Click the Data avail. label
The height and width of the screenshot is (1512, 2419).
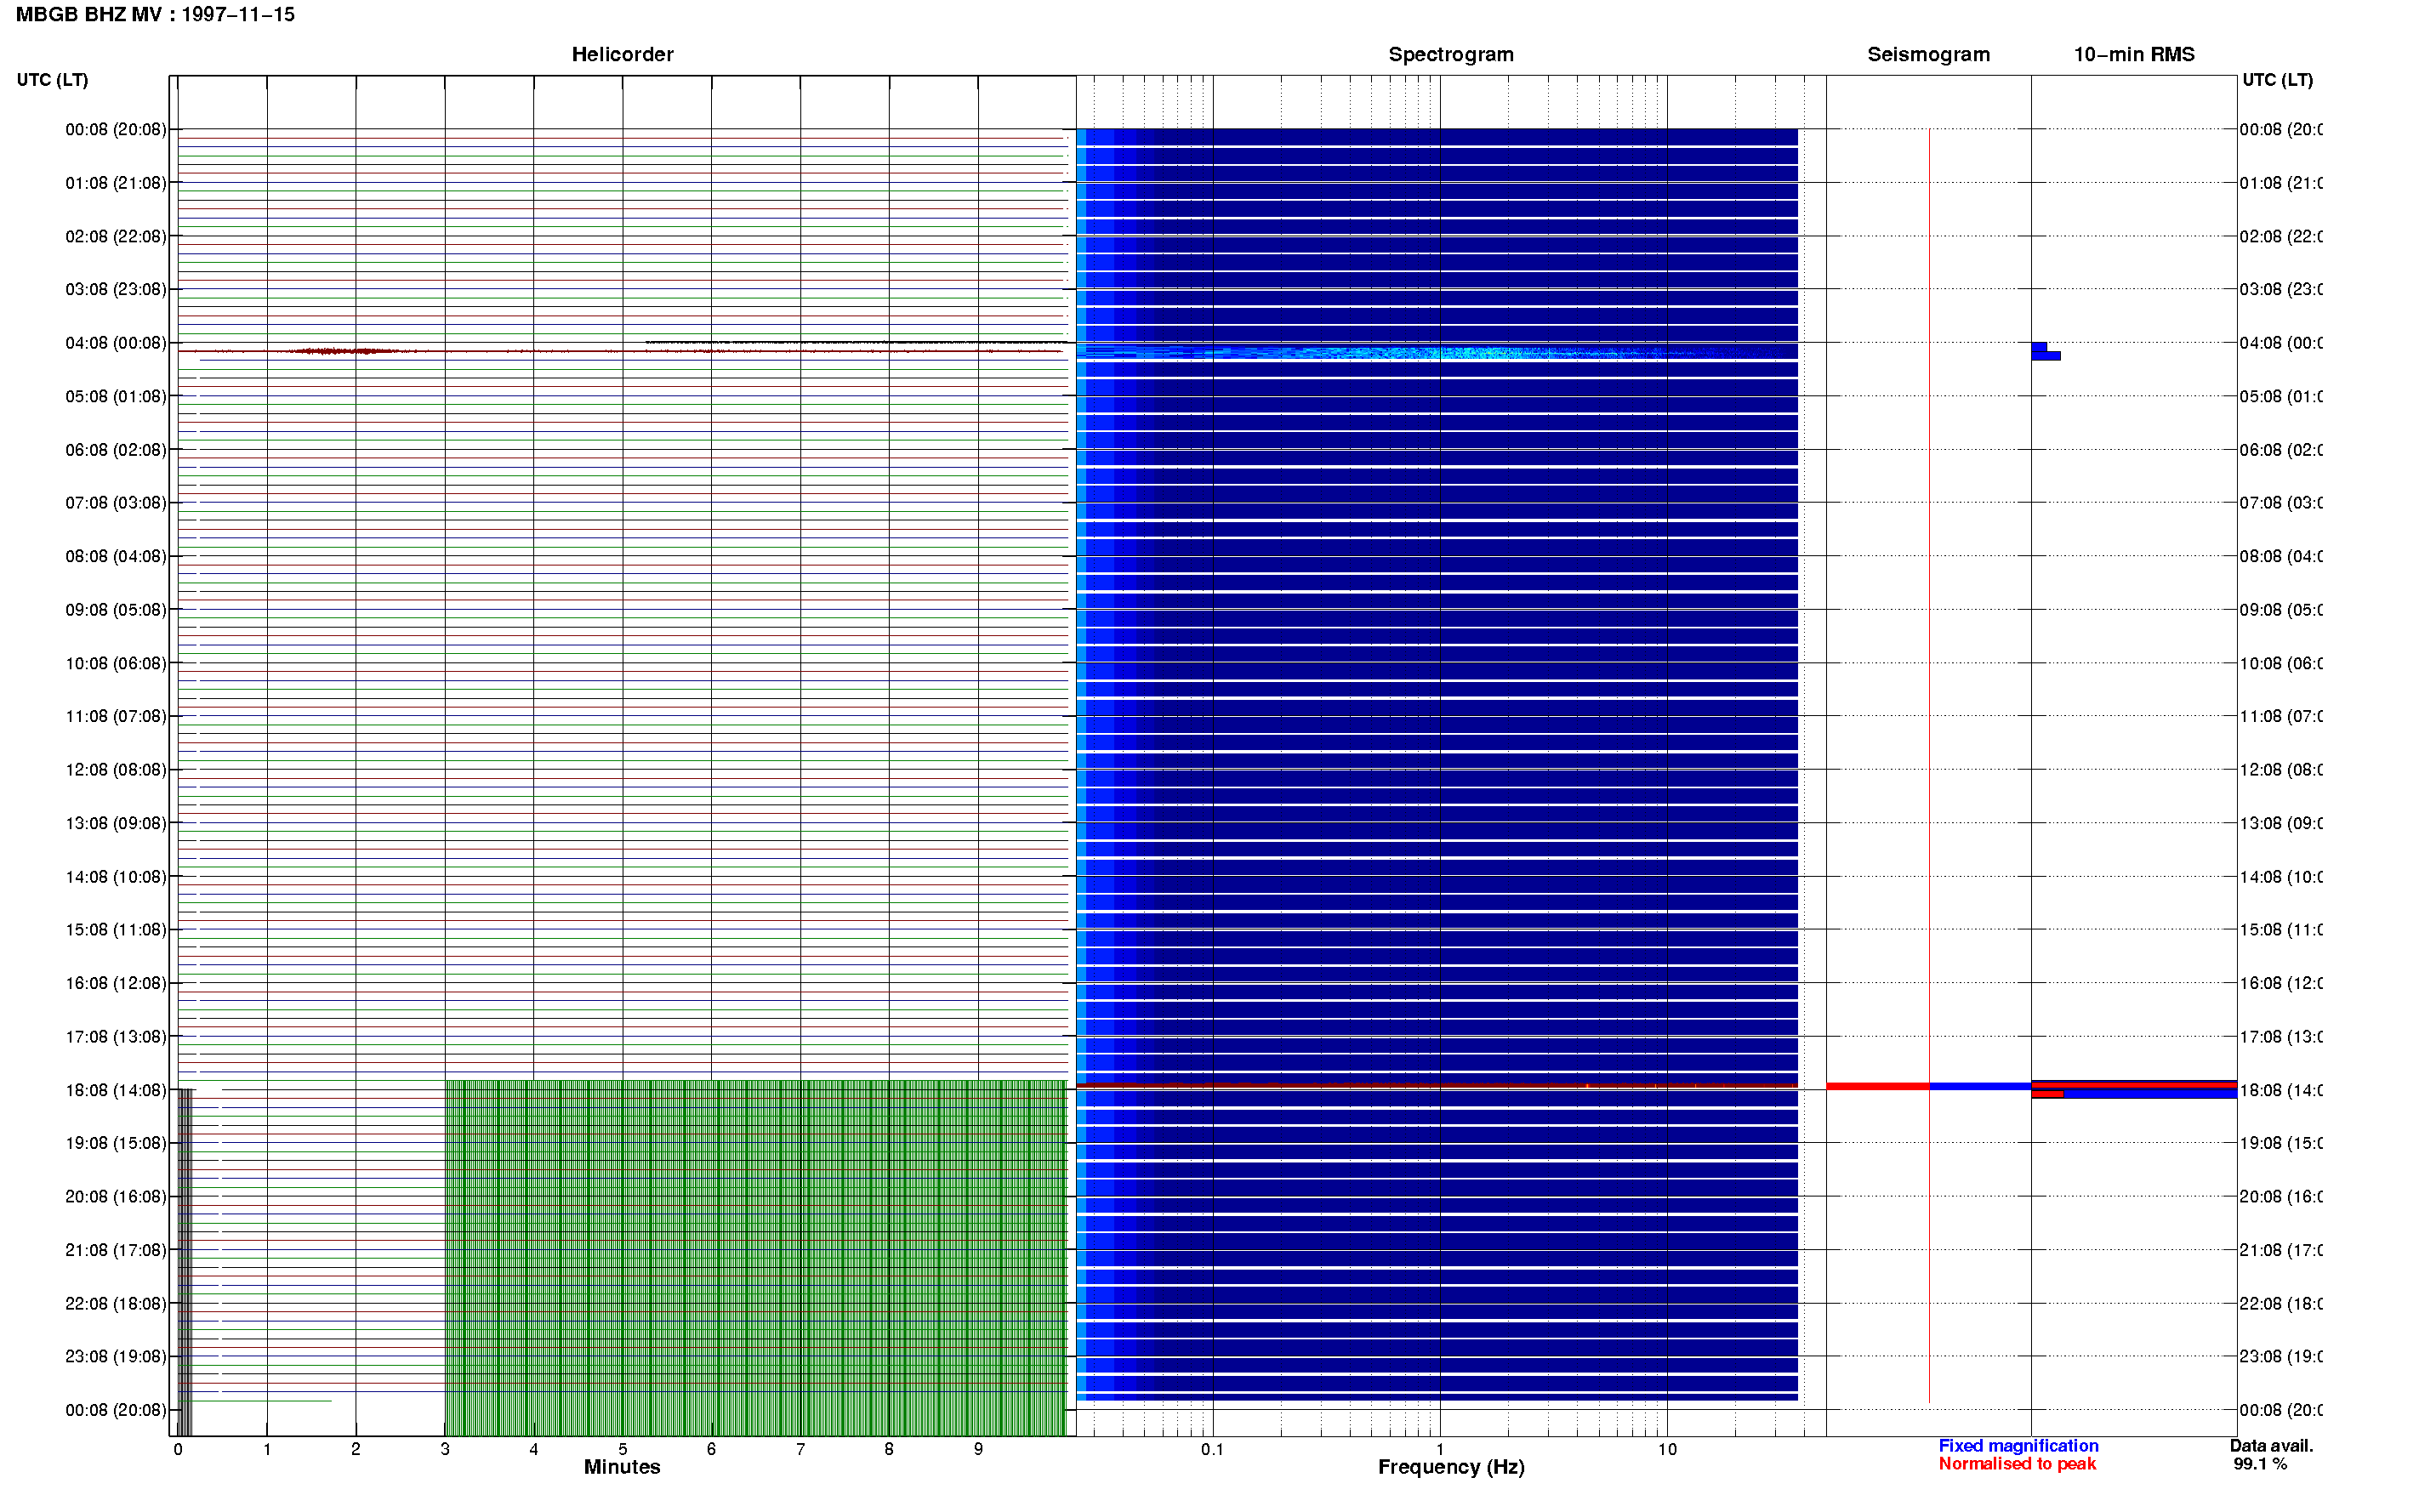point(2271,1446)
